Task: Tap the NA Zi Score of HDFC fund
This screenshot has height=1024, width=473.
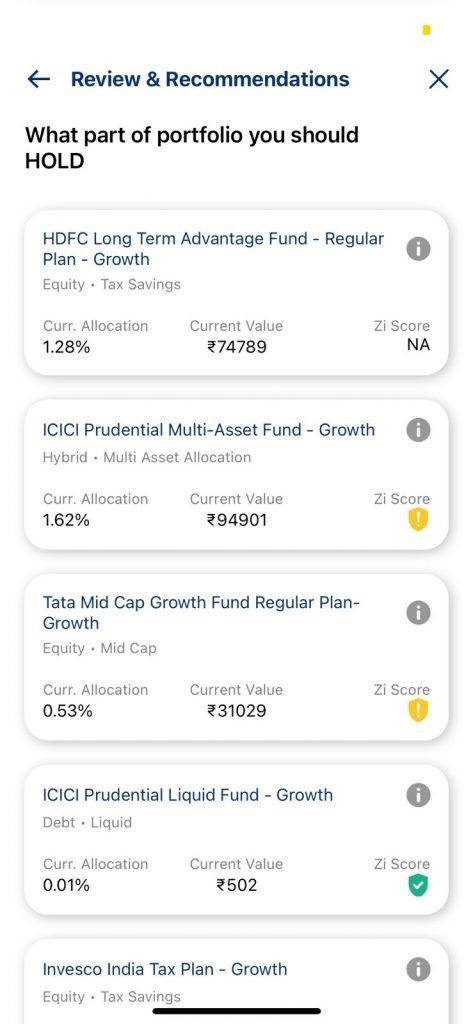Action: pyautogui.click(x=418, y=345)
